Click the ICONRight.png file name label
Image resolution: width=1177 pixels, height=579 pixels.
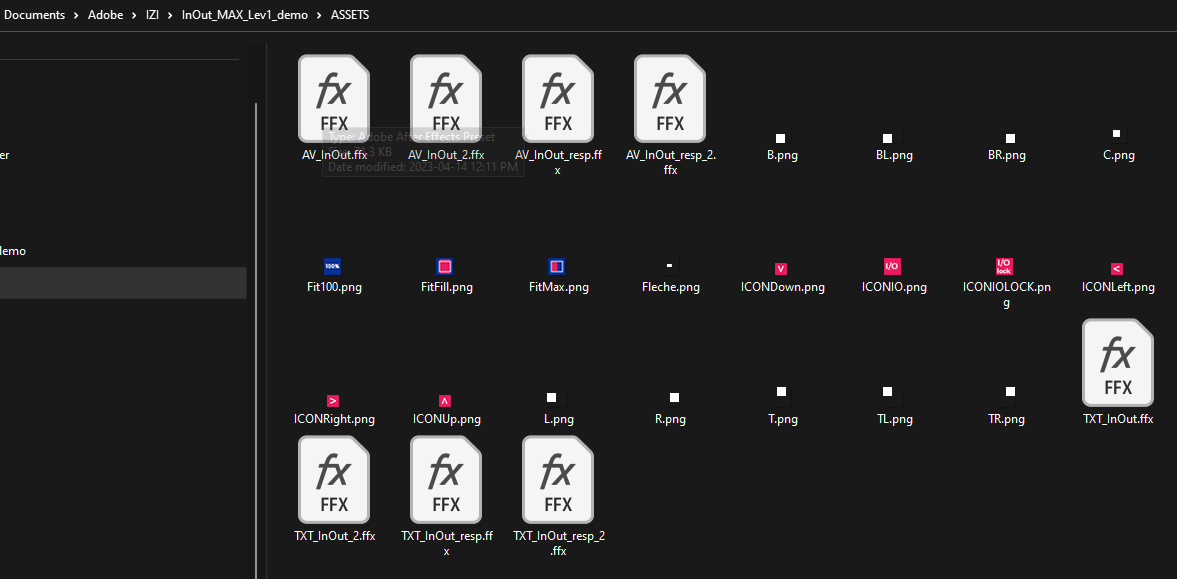tap(334, 419)
